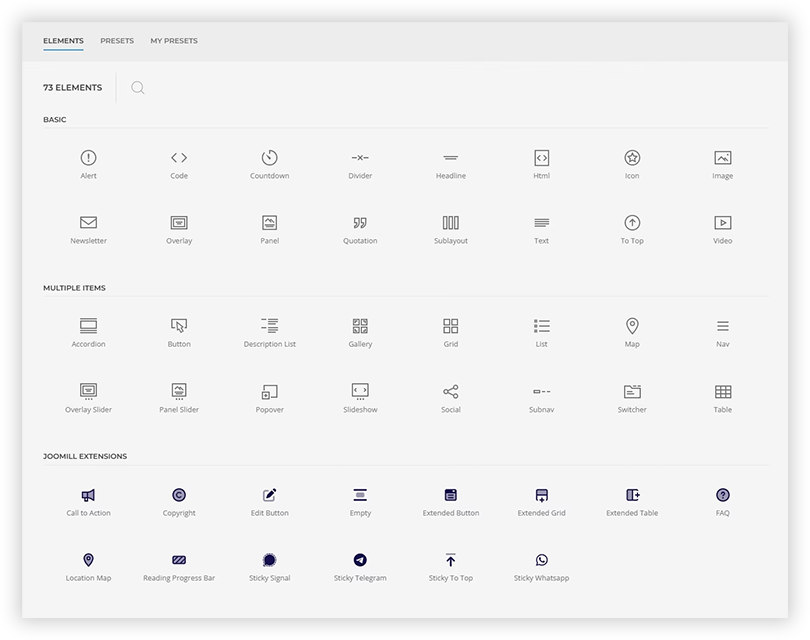Insert the FAQ element
Viewport: 810px width, 640px height.
[x=723, y=502]
